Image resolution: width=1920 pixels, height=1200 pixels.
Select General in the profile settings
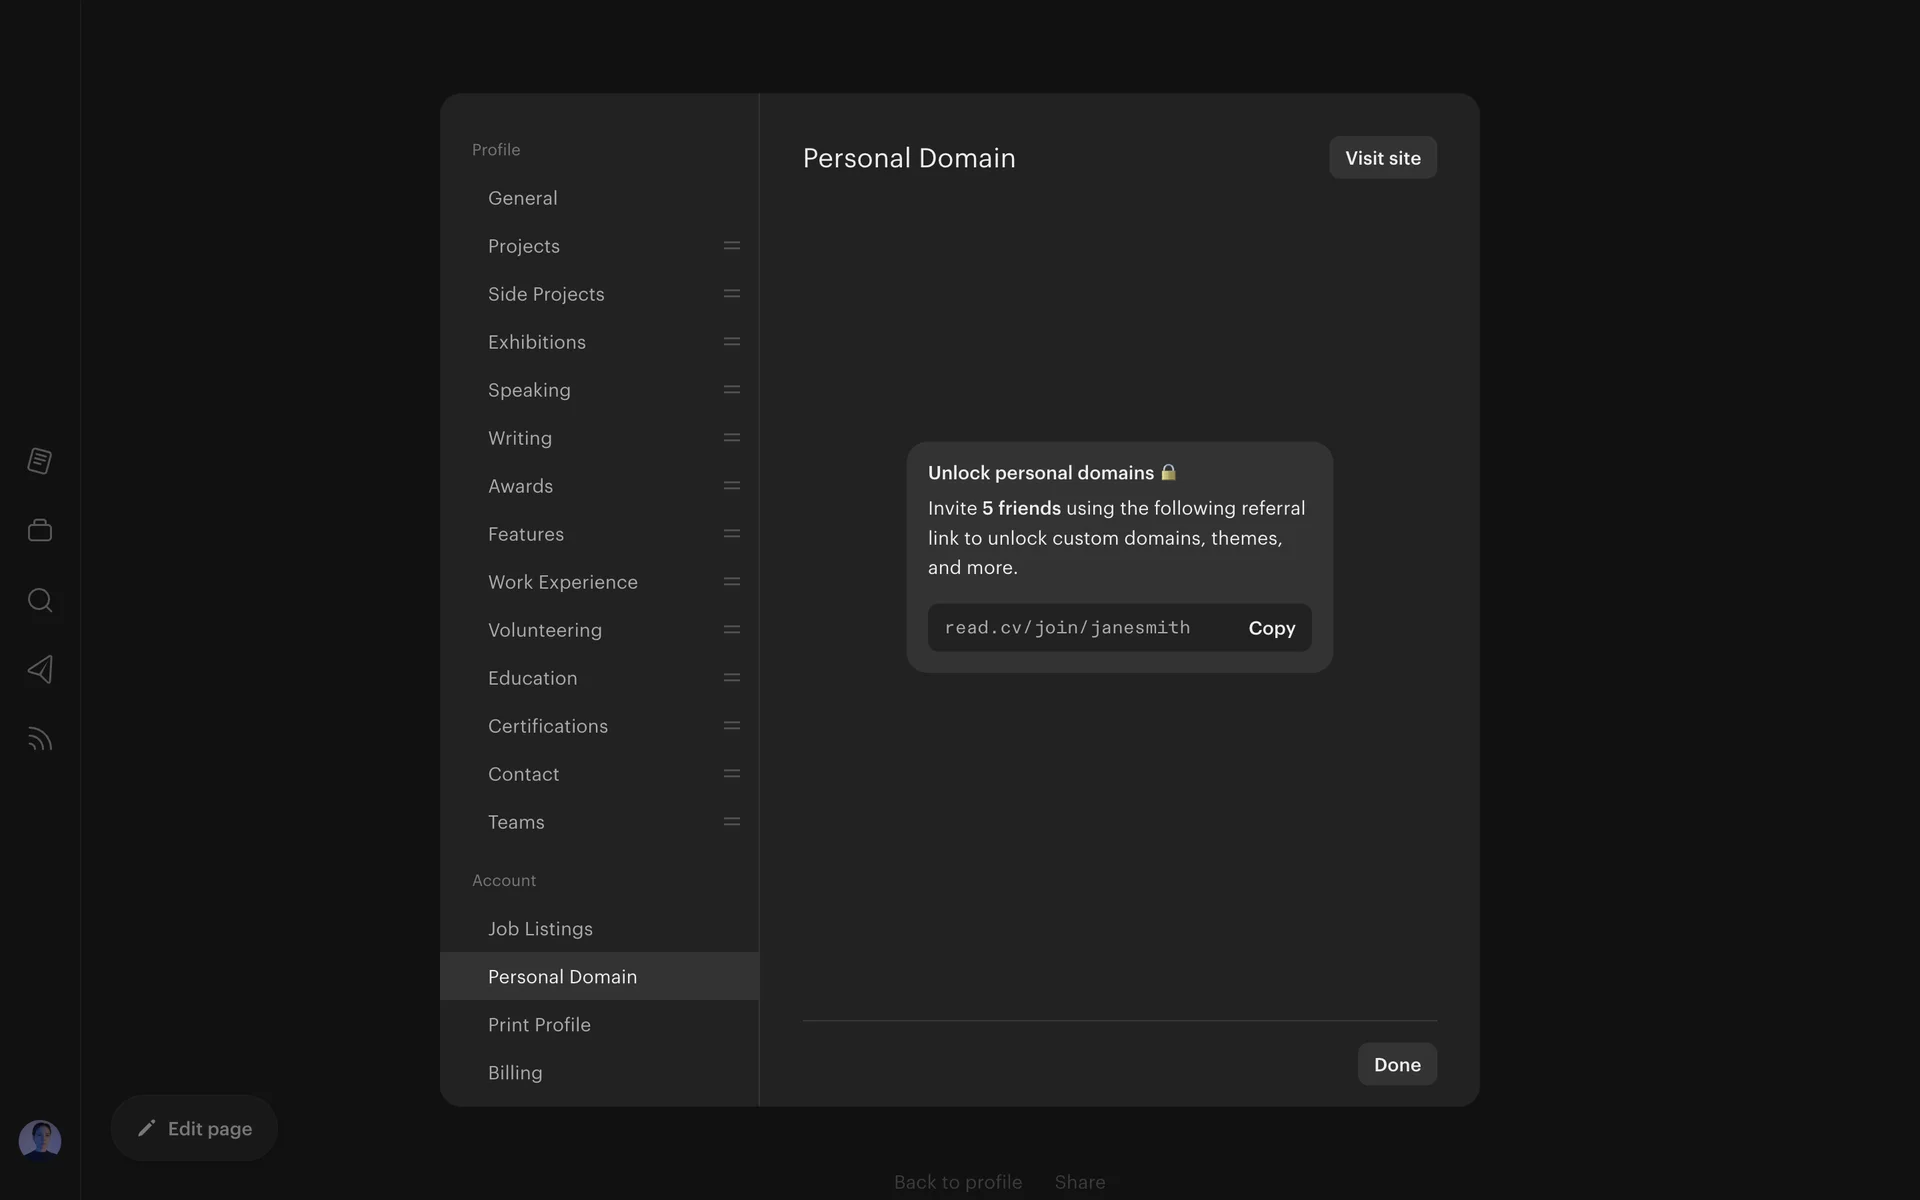523,198
